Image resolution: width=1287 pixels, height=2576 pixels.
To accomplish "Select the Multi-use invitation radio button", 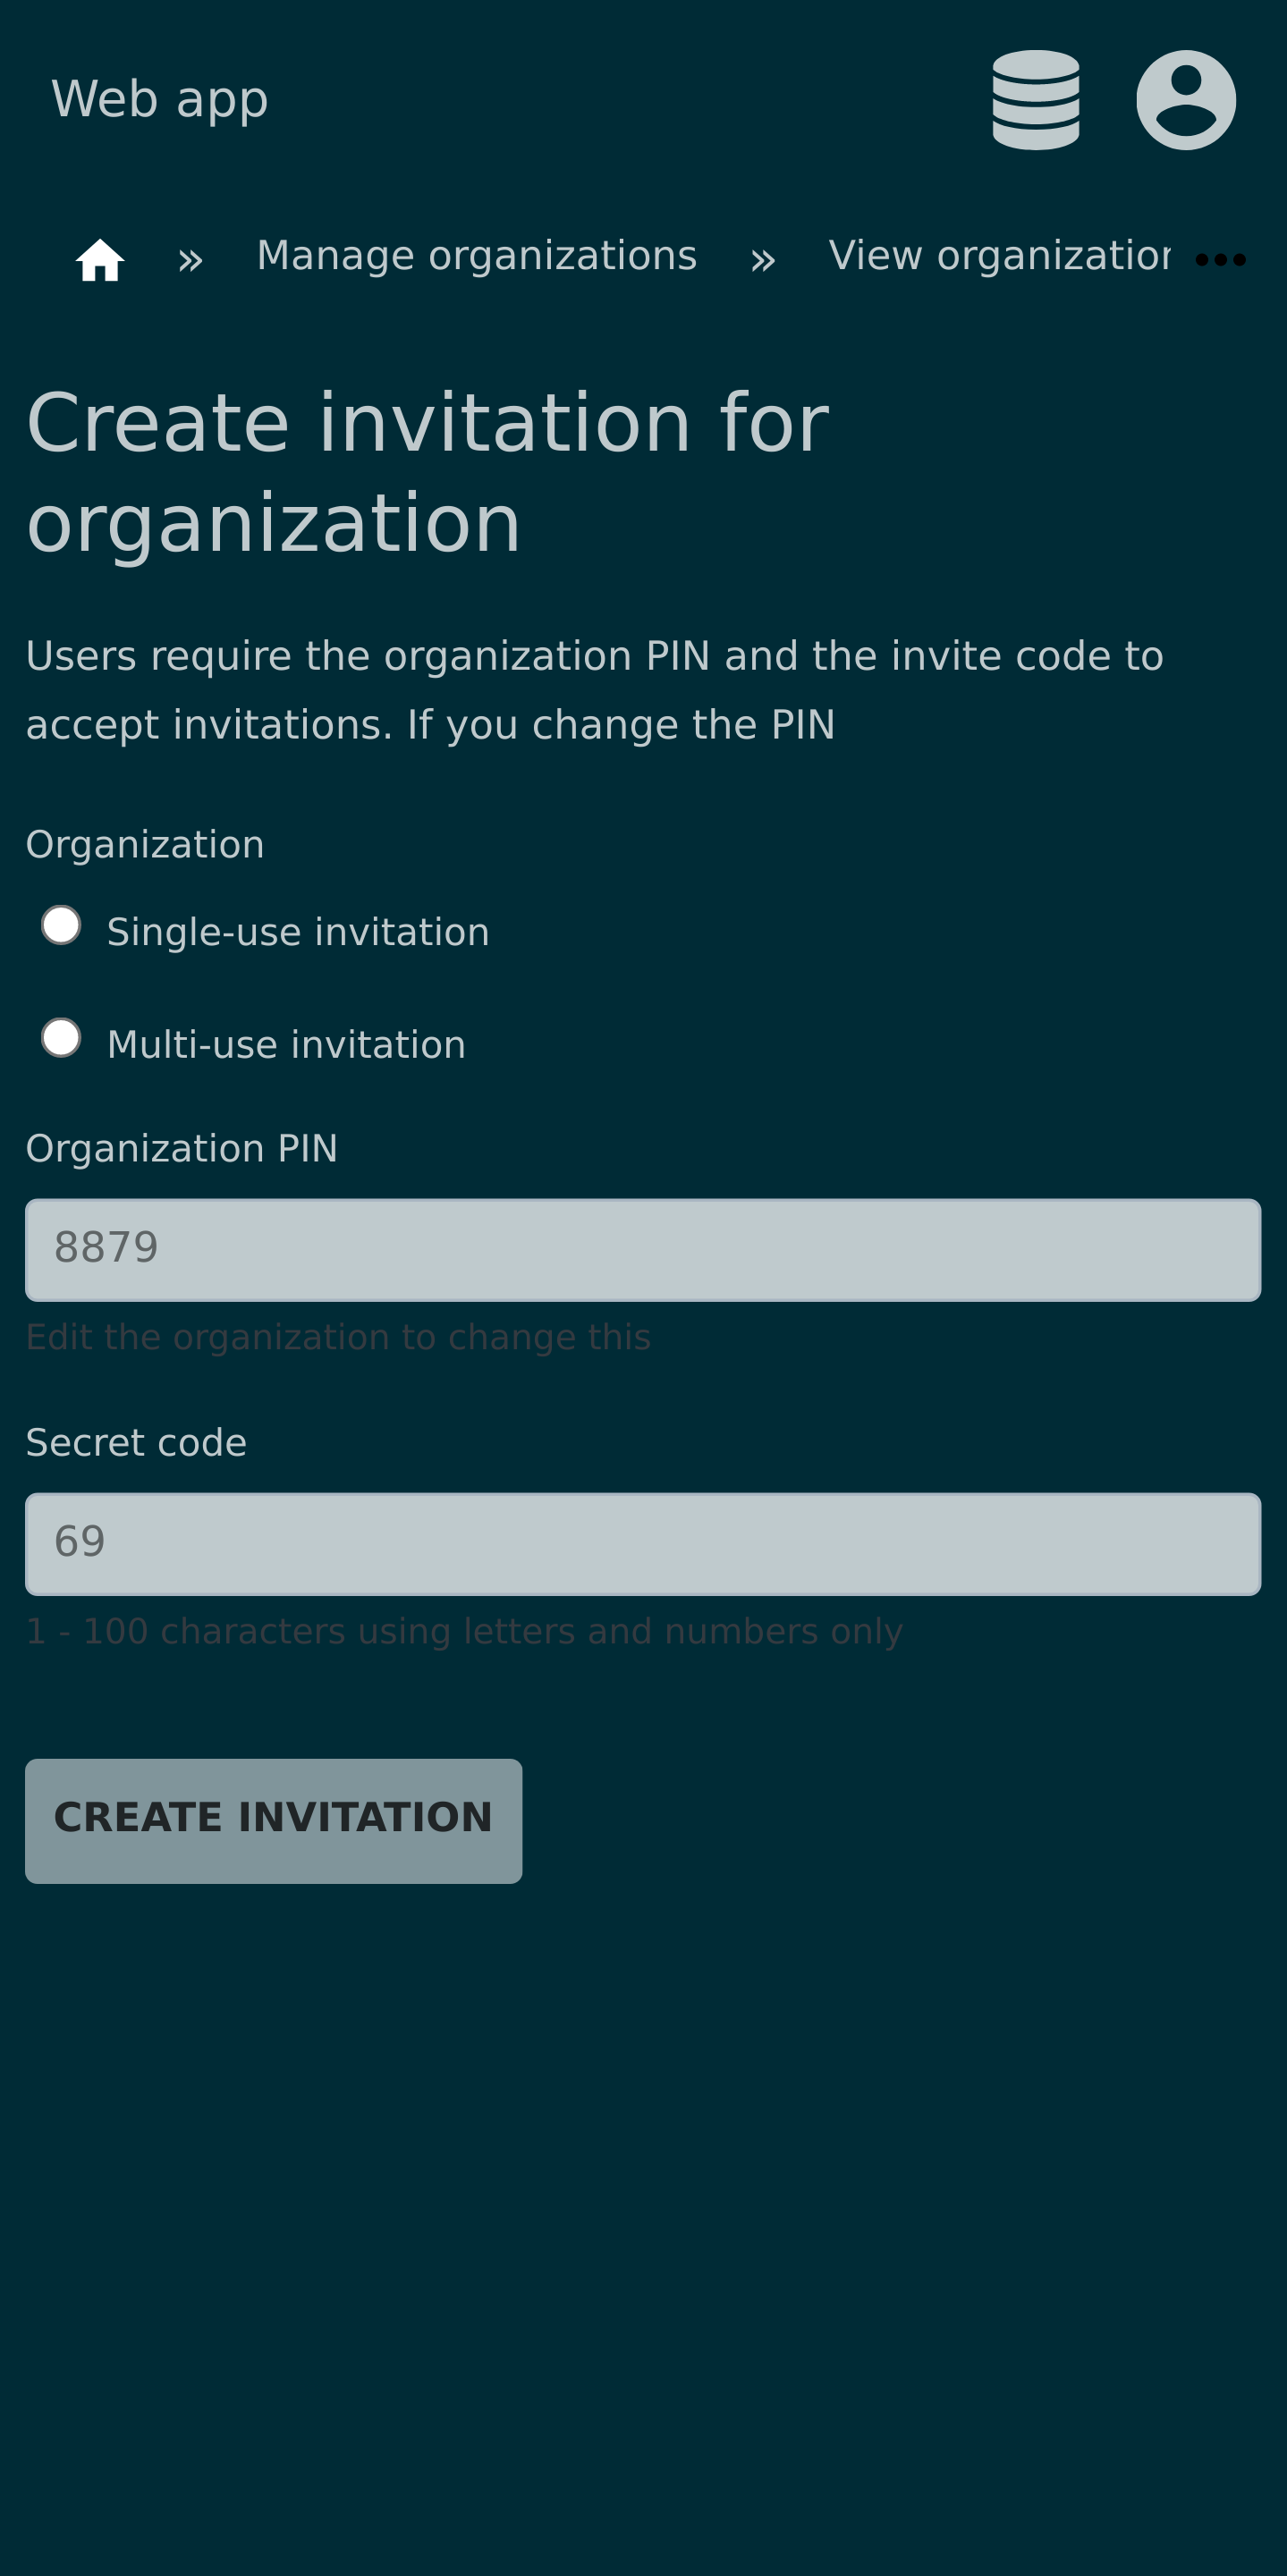I will (x=61, y=1038).
